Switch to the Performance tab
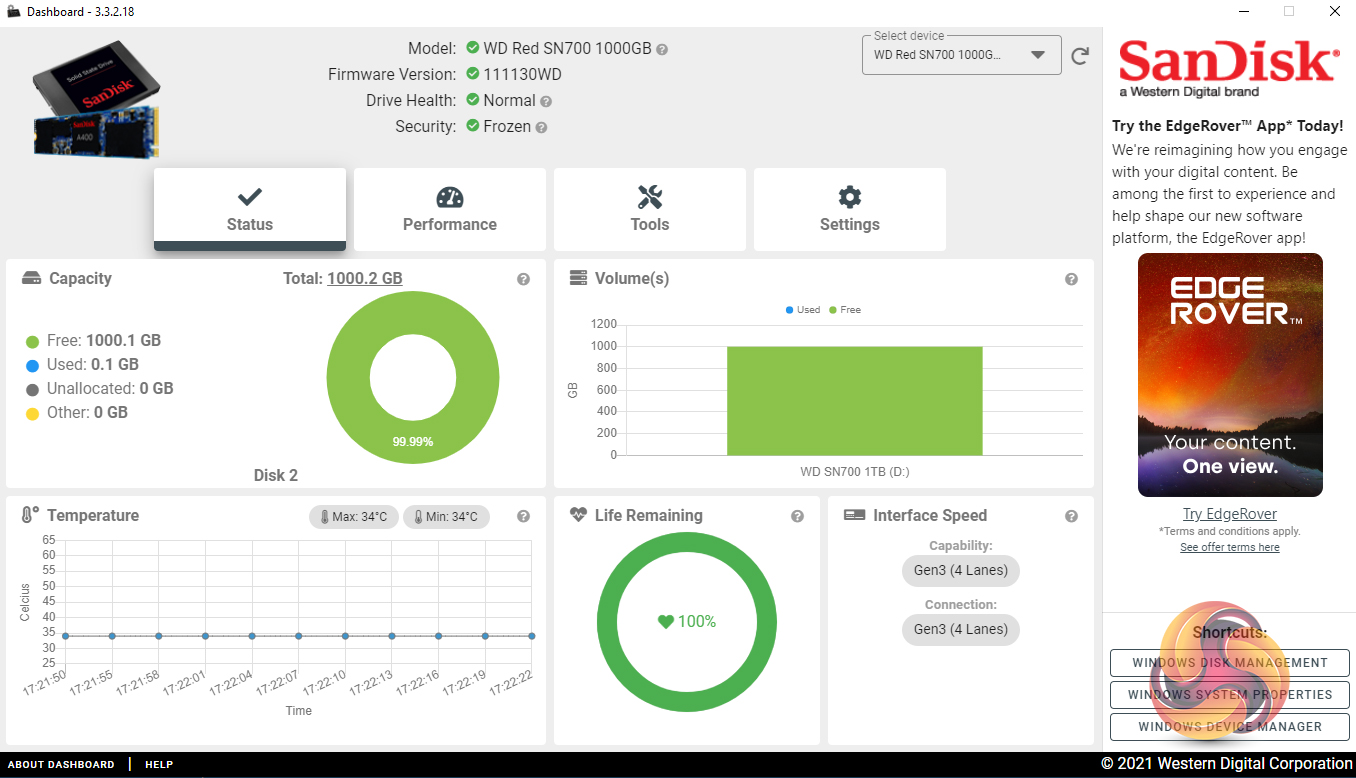This screenshot has height=778, width=1356. (x=450, y=209)
